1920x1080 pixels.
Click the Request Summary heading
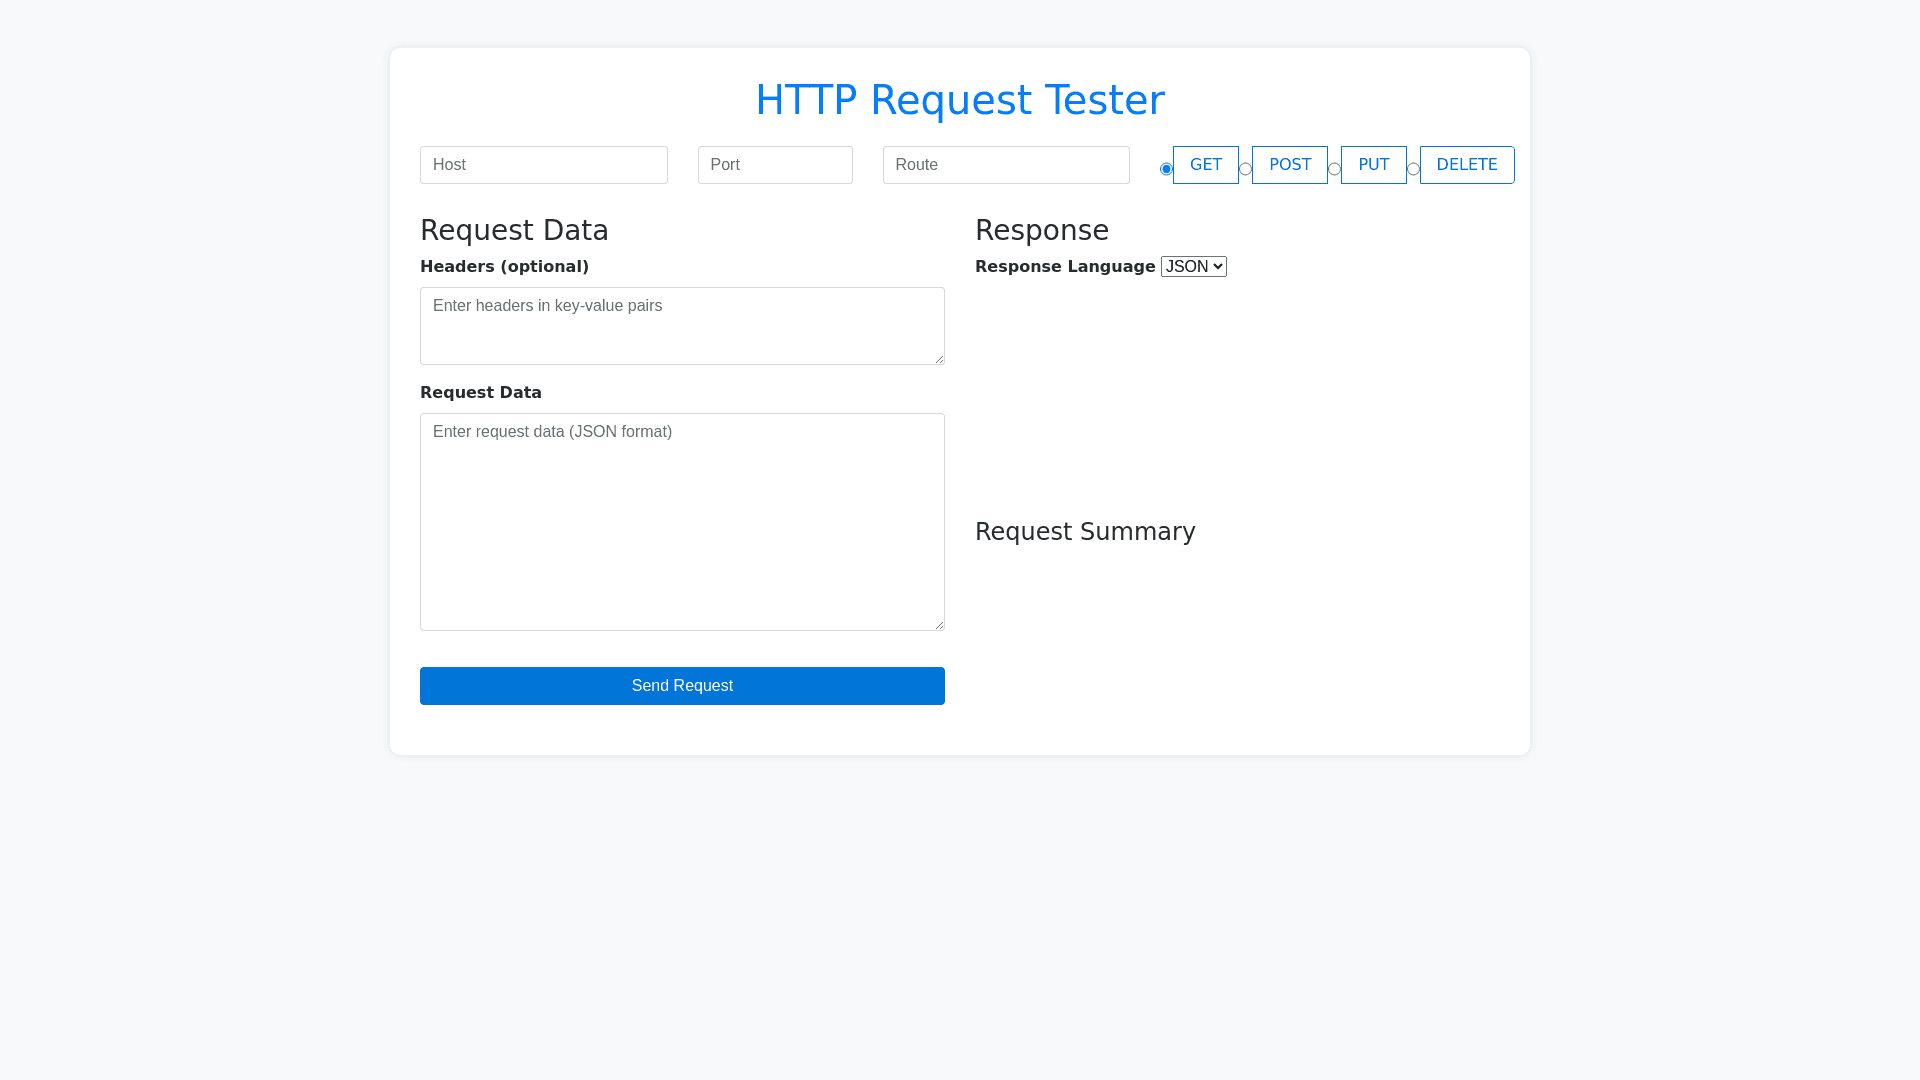(1084, 532)
